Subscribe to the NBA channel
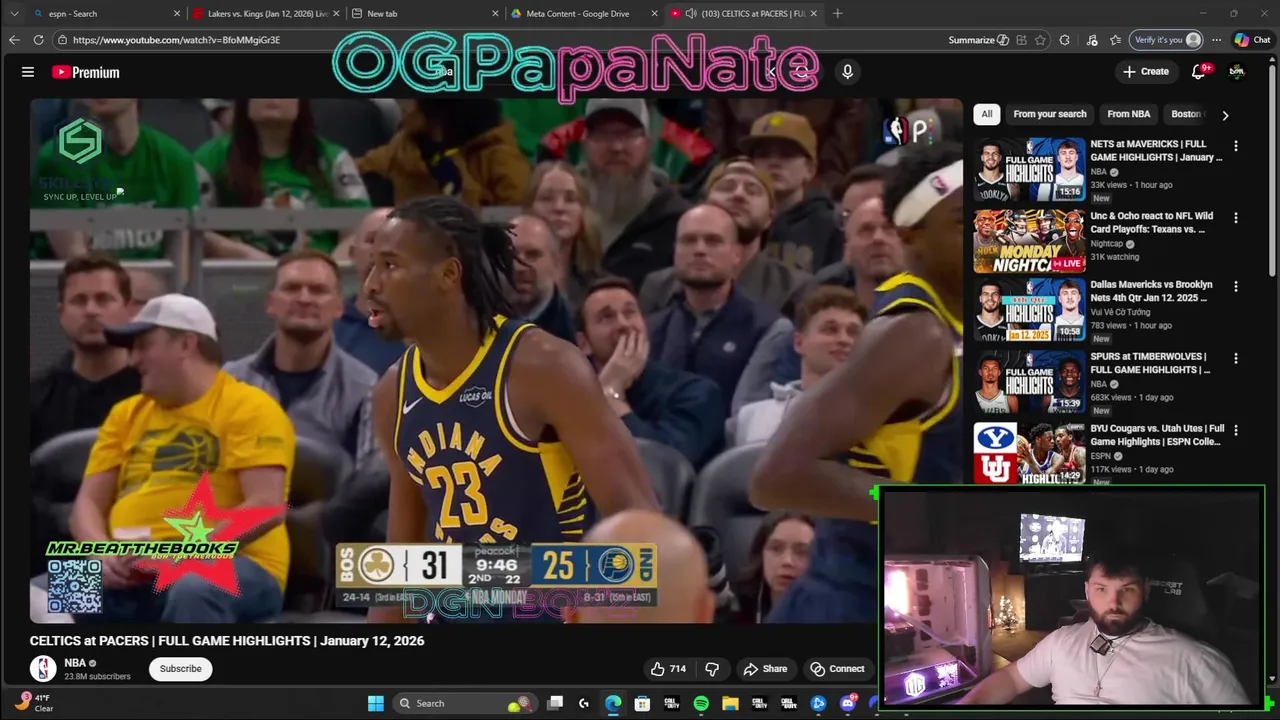The height and width of the screenshot is (720, 1280). point(181,669)
